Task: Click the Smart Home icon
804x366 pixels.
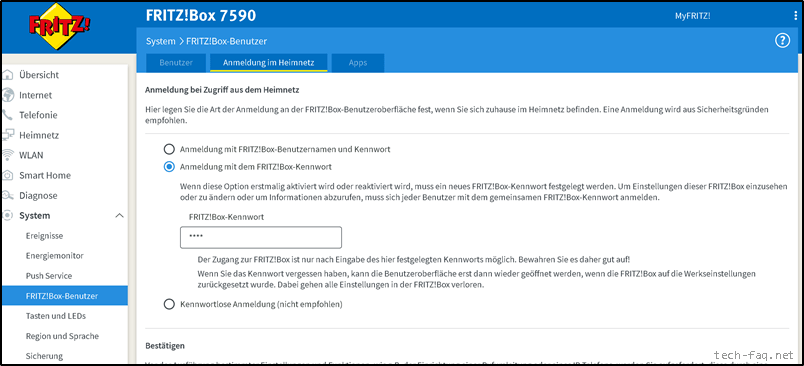Action: [x=7, y=175]
